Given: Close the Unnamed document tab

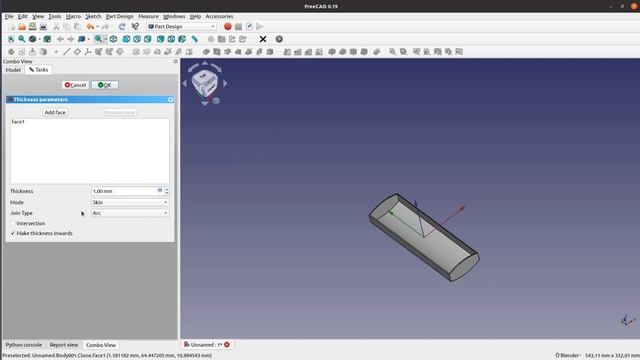Looking at the screenshot, I should tap(227, 345).
